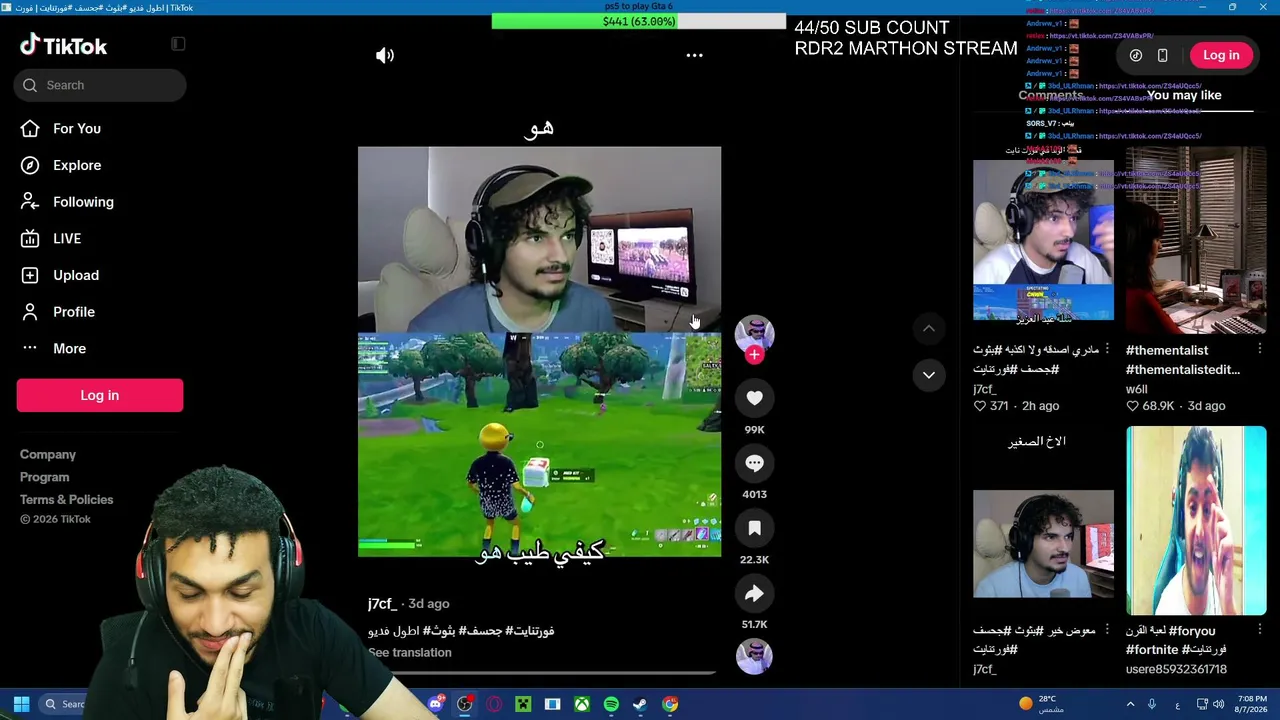The image size is (1280, 720).
Task: Open the Windows Start menu
Action: click(21, 704)
